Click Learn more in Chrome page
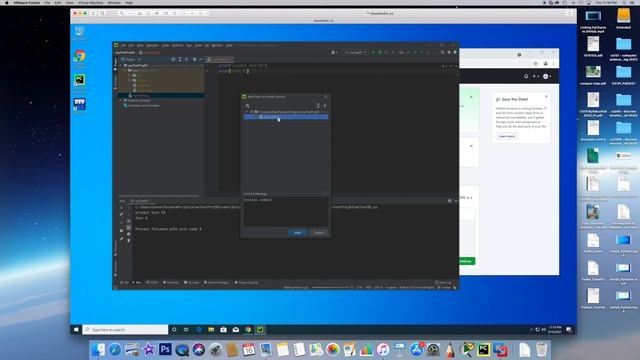The width and height of the screenshot is (640, 360). coord(507,136)
